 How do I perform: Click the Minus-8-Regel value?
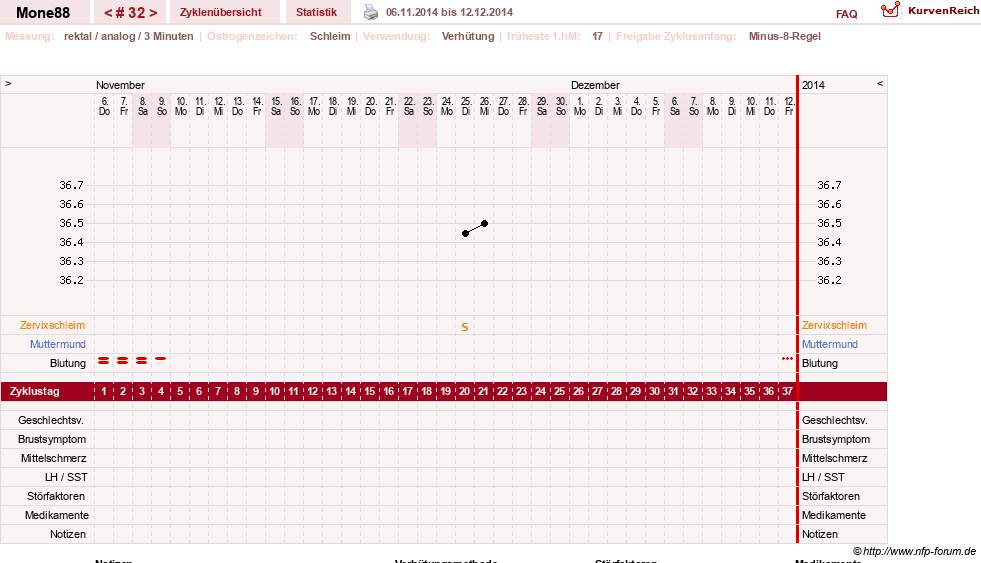(785, 36)
